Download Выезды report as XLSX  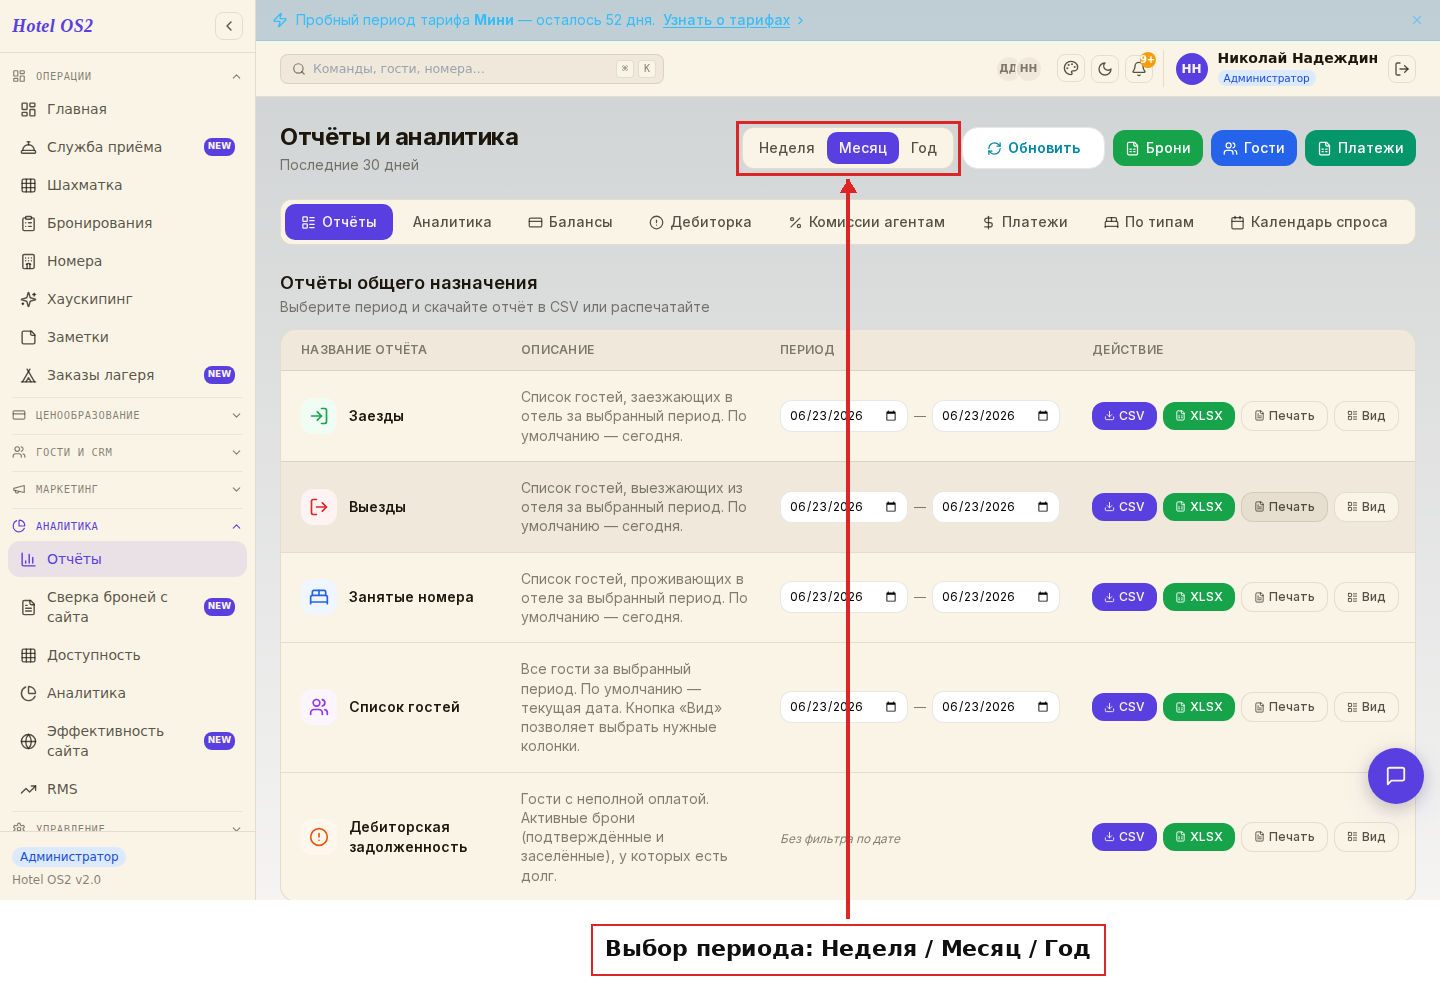click(x=1199, y=507)
